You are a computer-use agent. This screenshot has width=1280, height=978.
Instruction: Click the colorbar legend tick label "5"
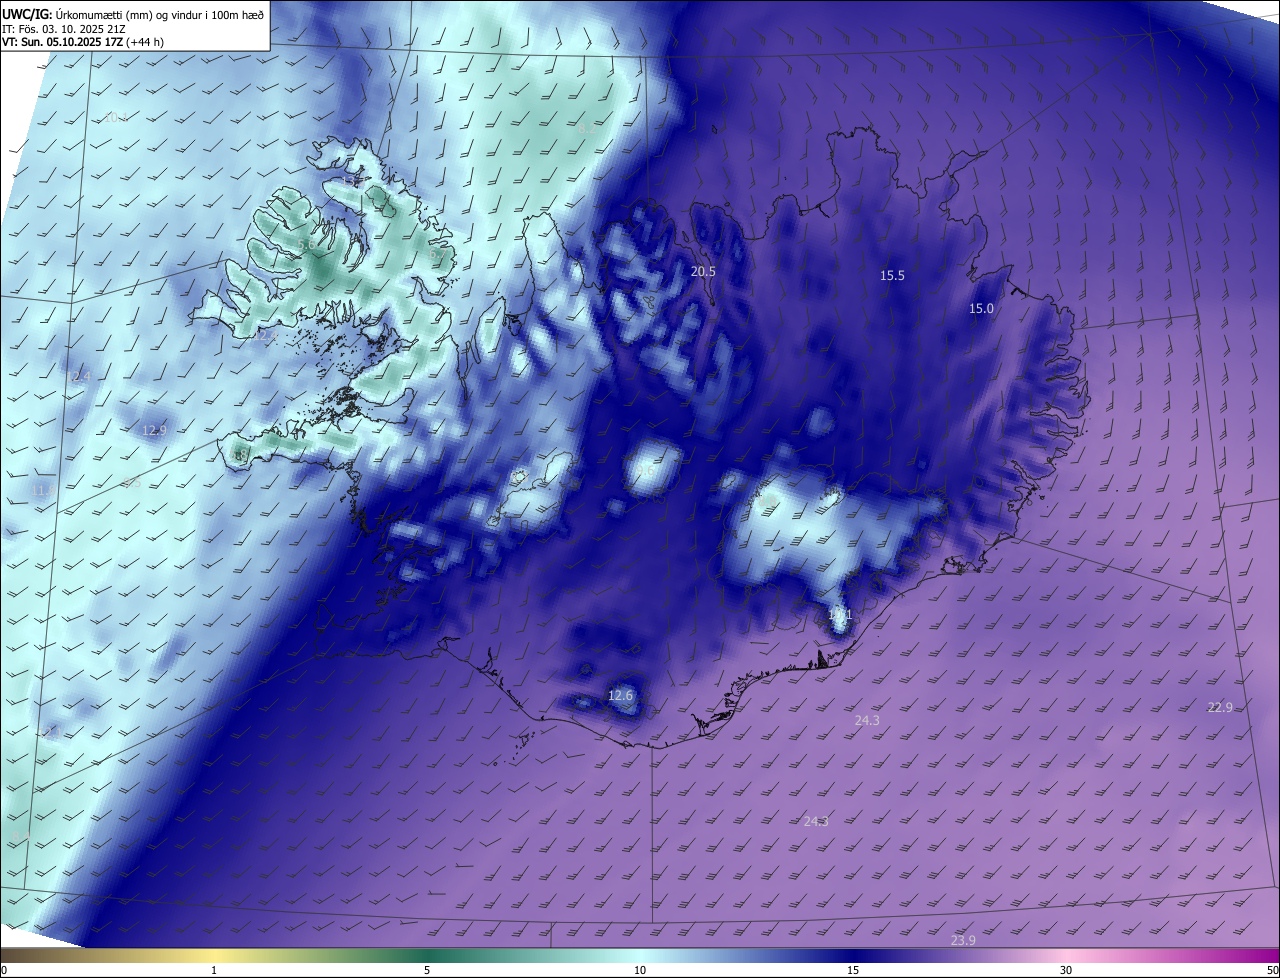point(427,970)
